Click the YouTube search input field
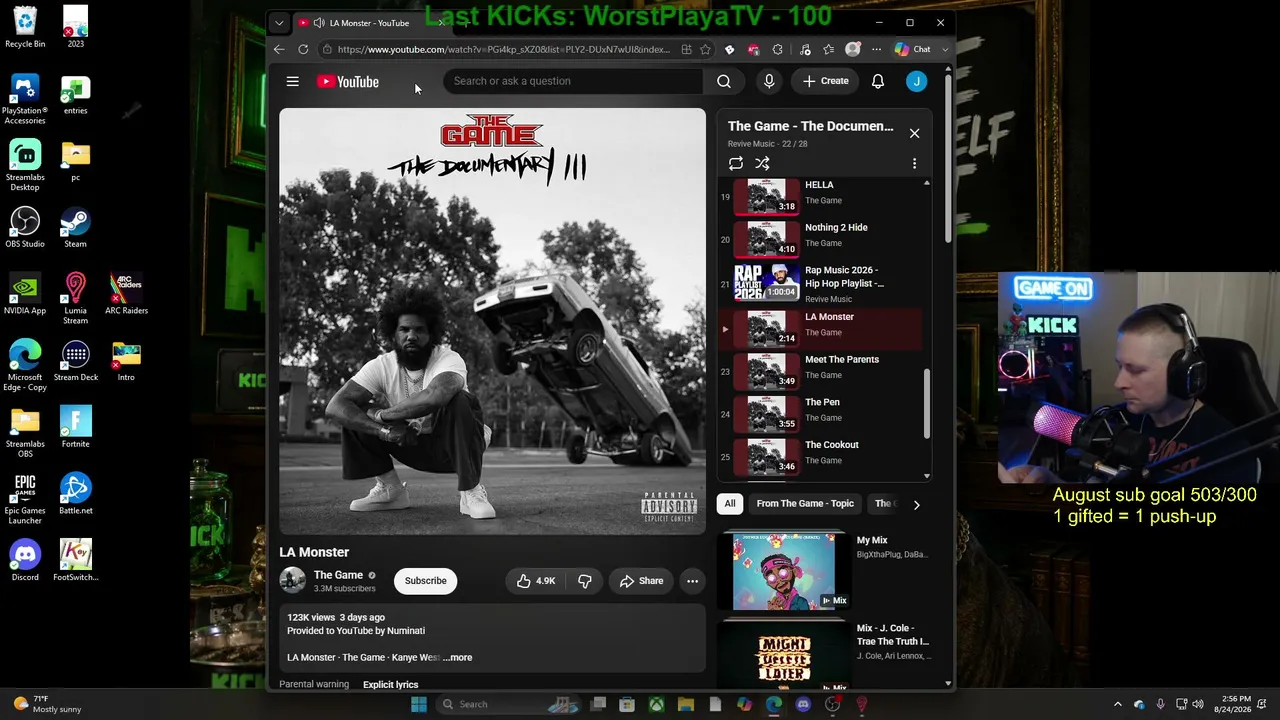The image size is (1280, 720). click(573, 81)
